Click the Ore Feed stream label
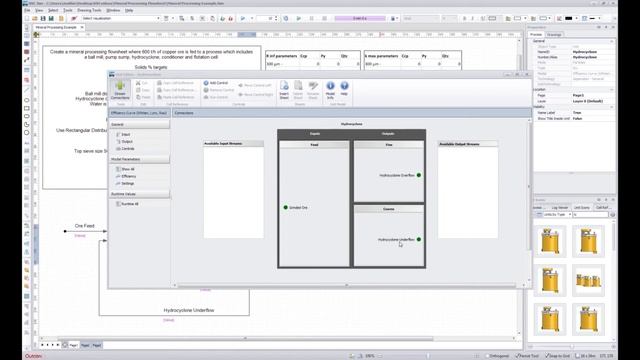The width and height of the screenshot is (640, 360). [84, 226]
